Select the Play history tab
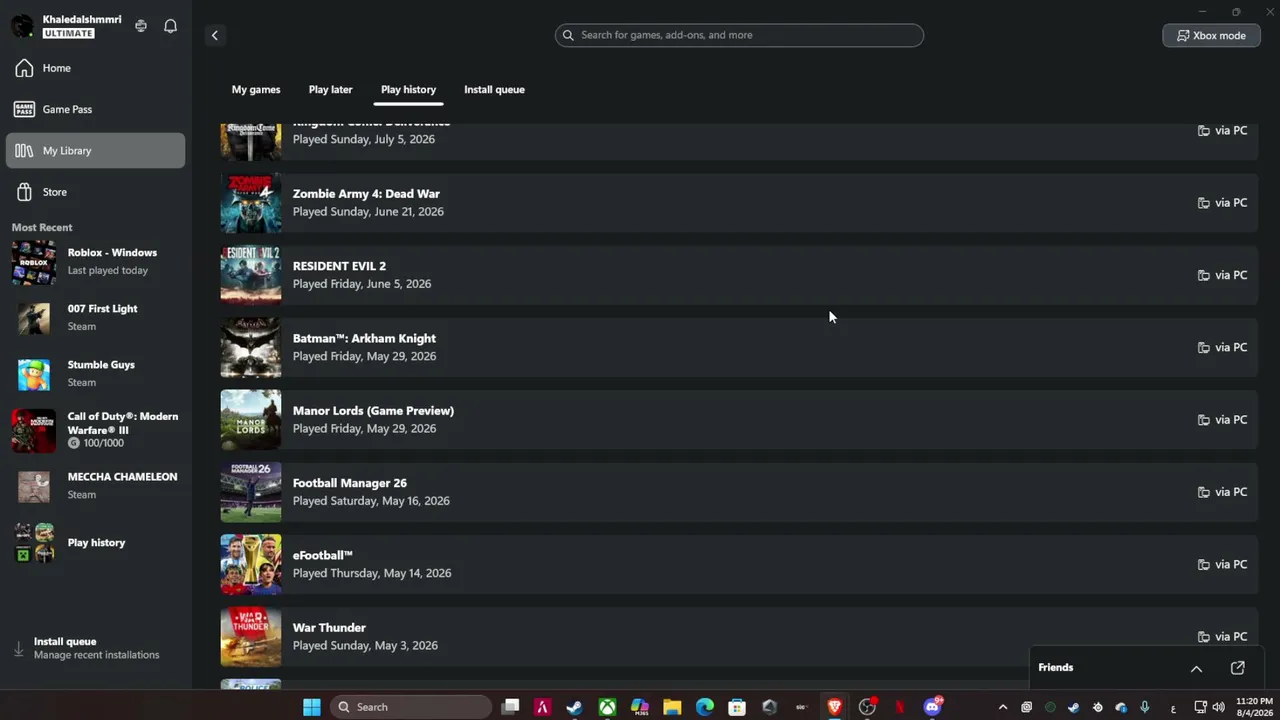1280x720 pixels. click(408, 90)
